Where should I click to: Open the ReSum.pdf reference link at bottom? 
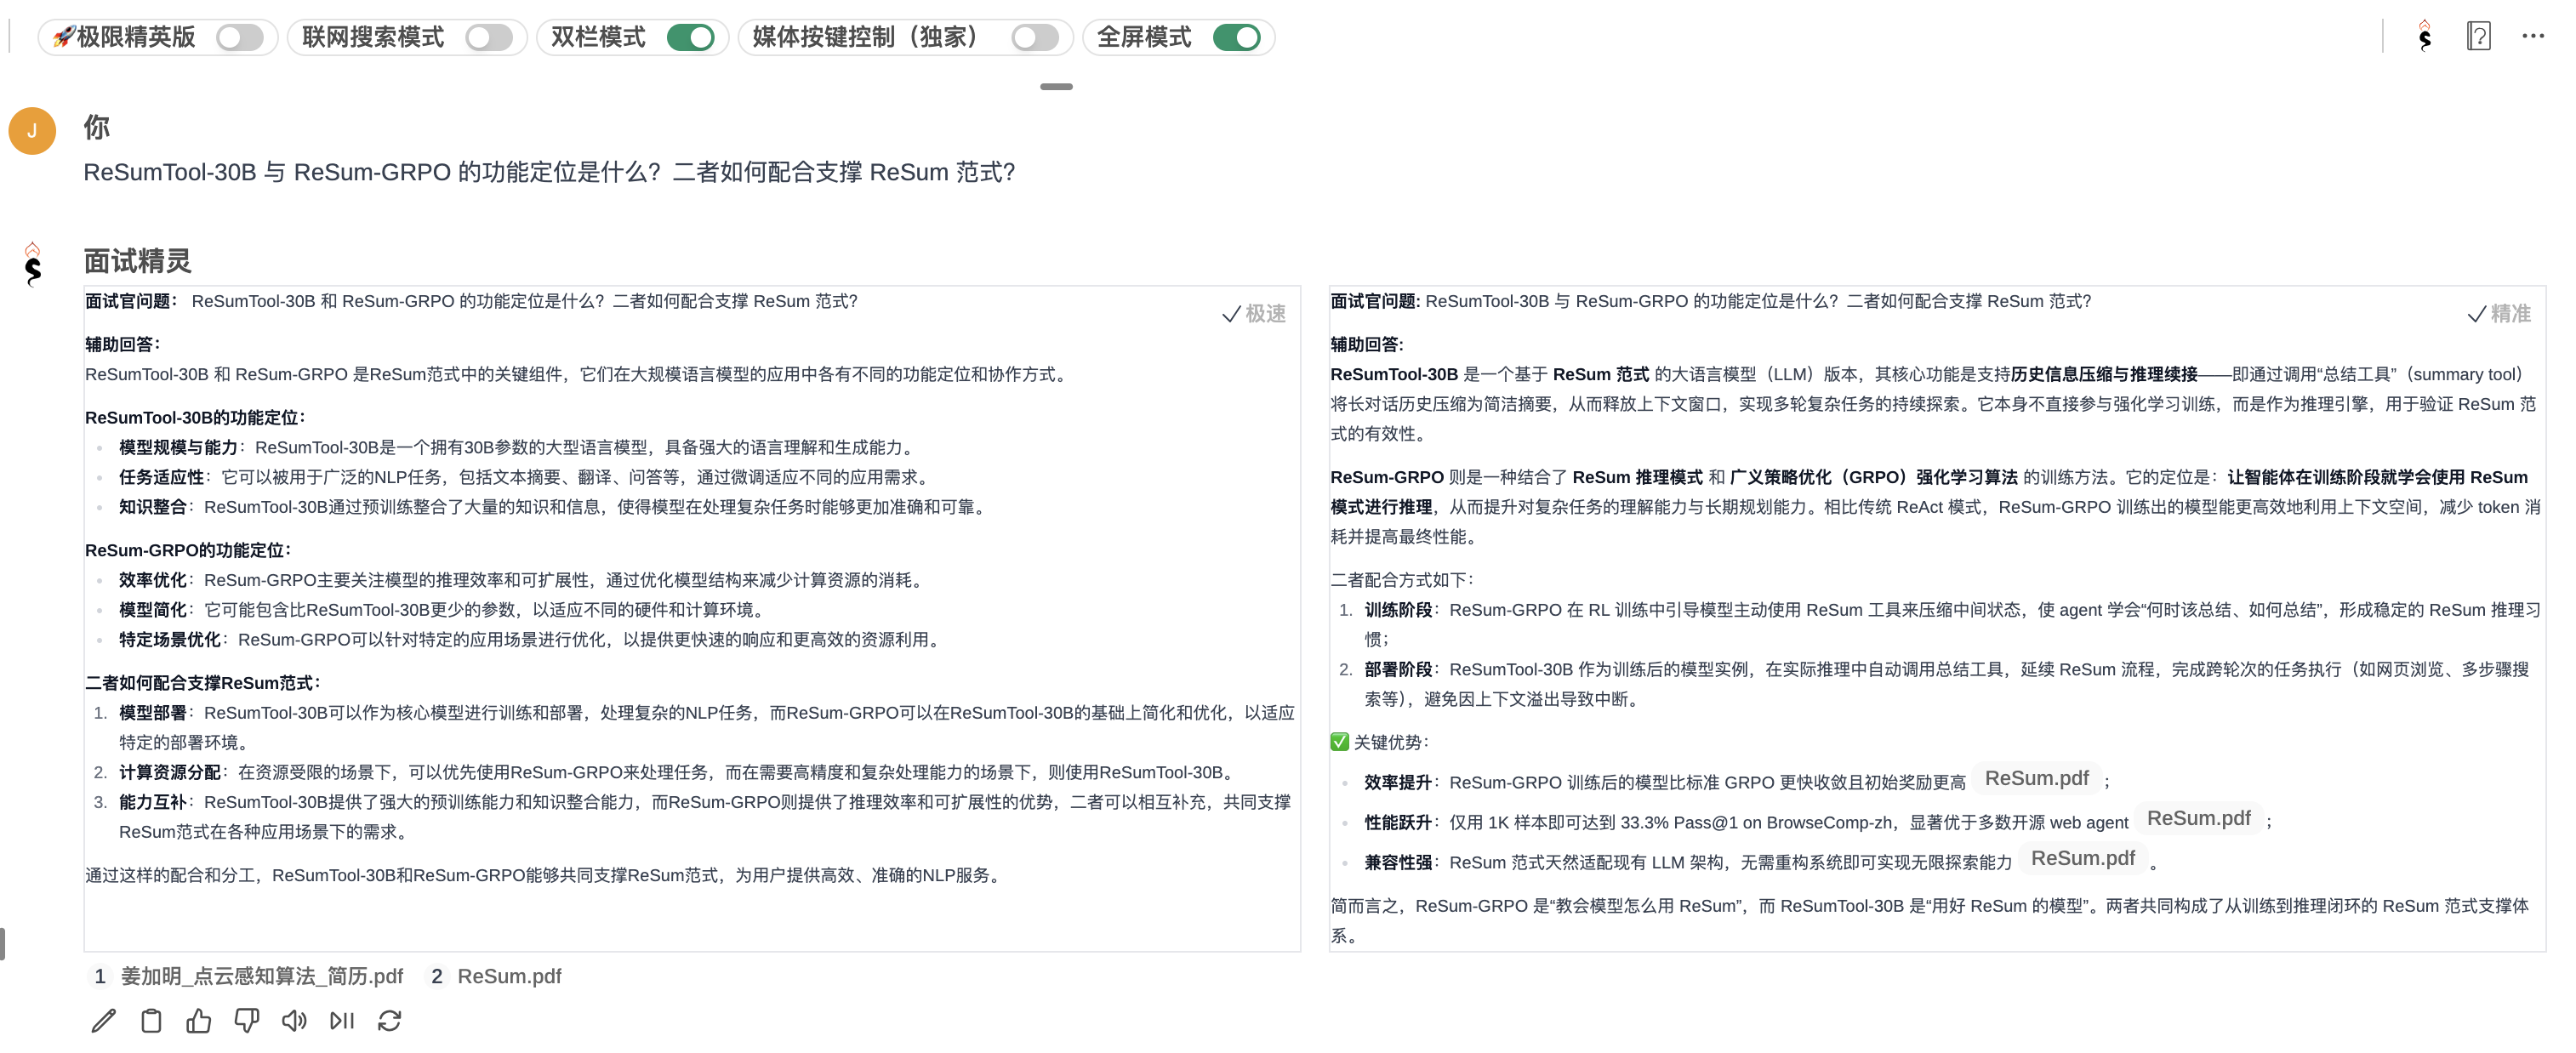tap(508, 976)
